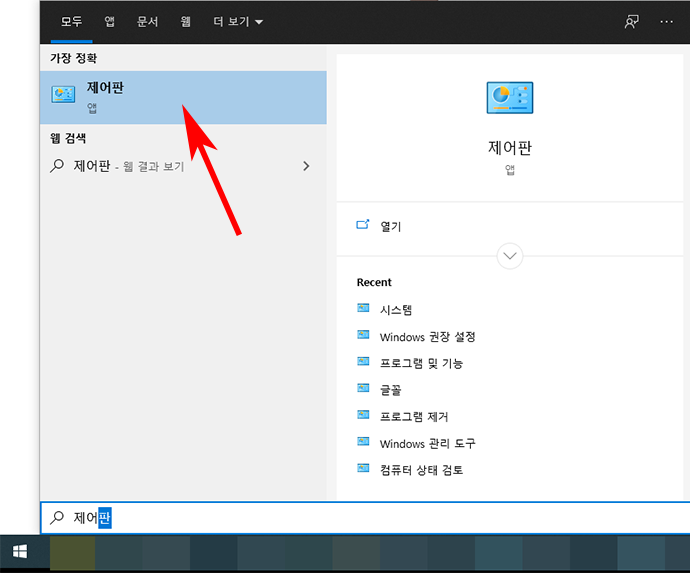
Task: Open Windows 관리 도구 from Recent
Action: click(428, 443)
